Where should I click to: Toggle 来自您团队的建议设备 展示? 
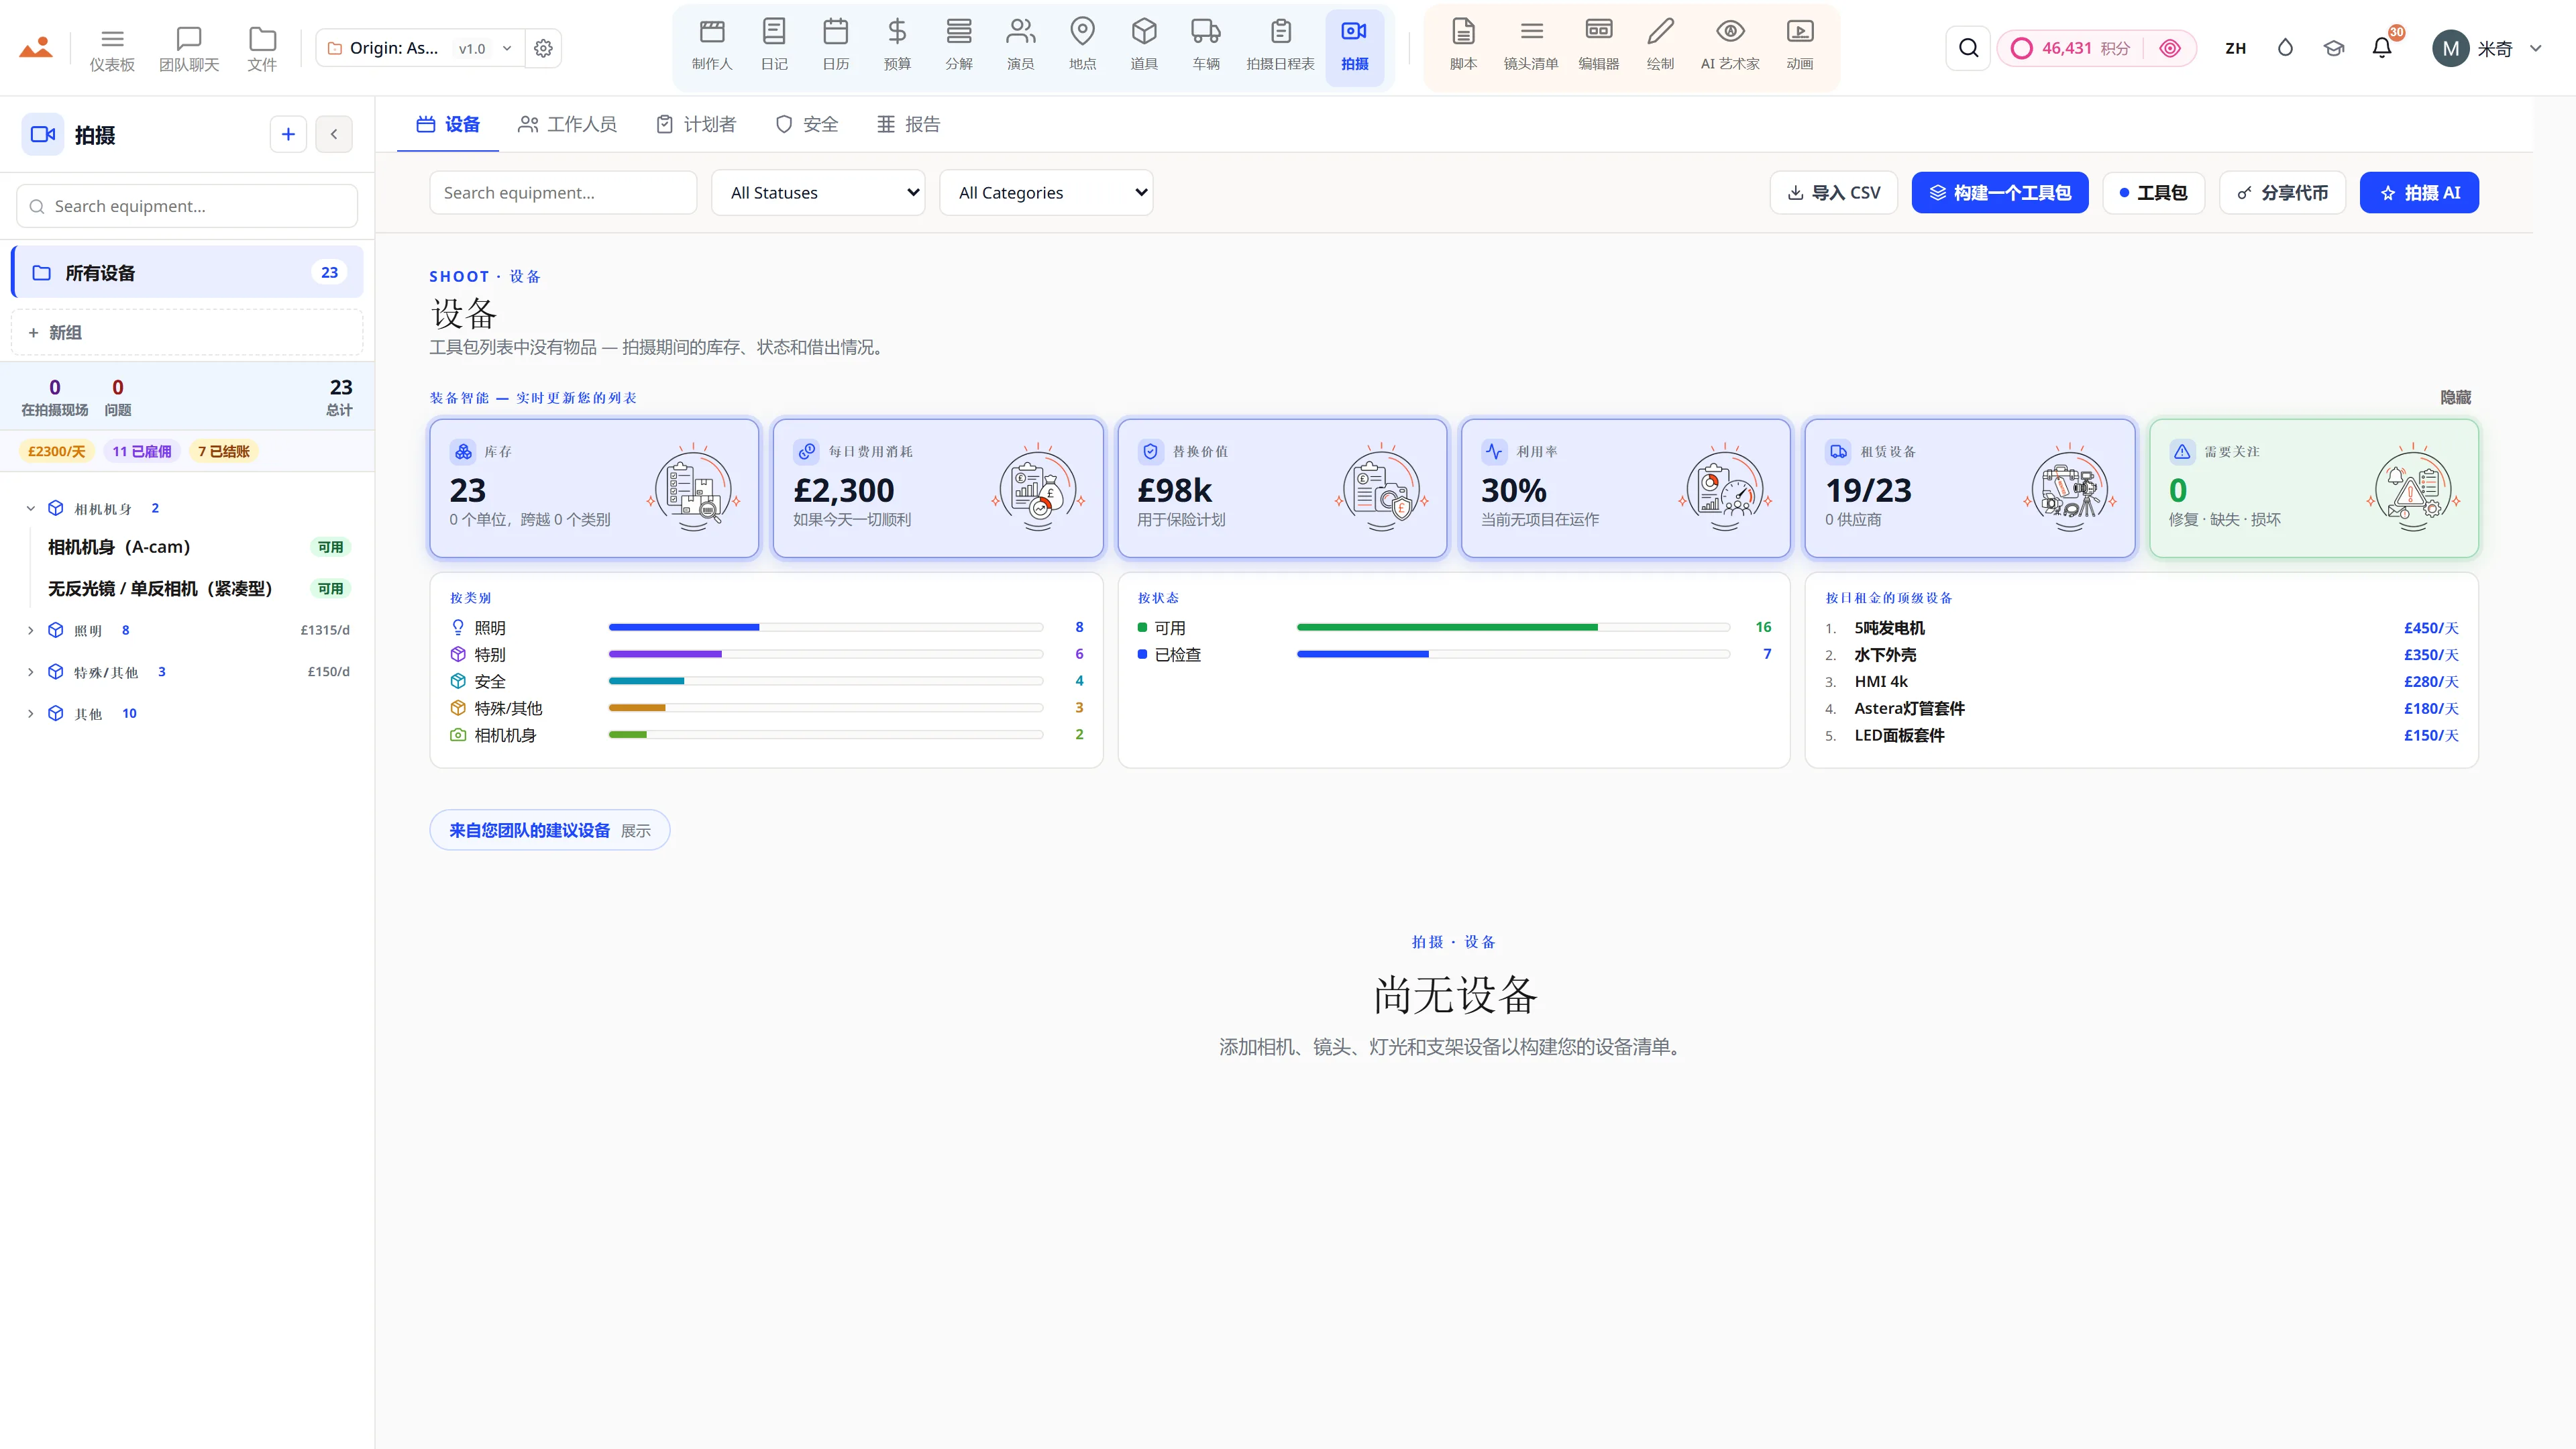pyautogui.click(x=549, y=830)
